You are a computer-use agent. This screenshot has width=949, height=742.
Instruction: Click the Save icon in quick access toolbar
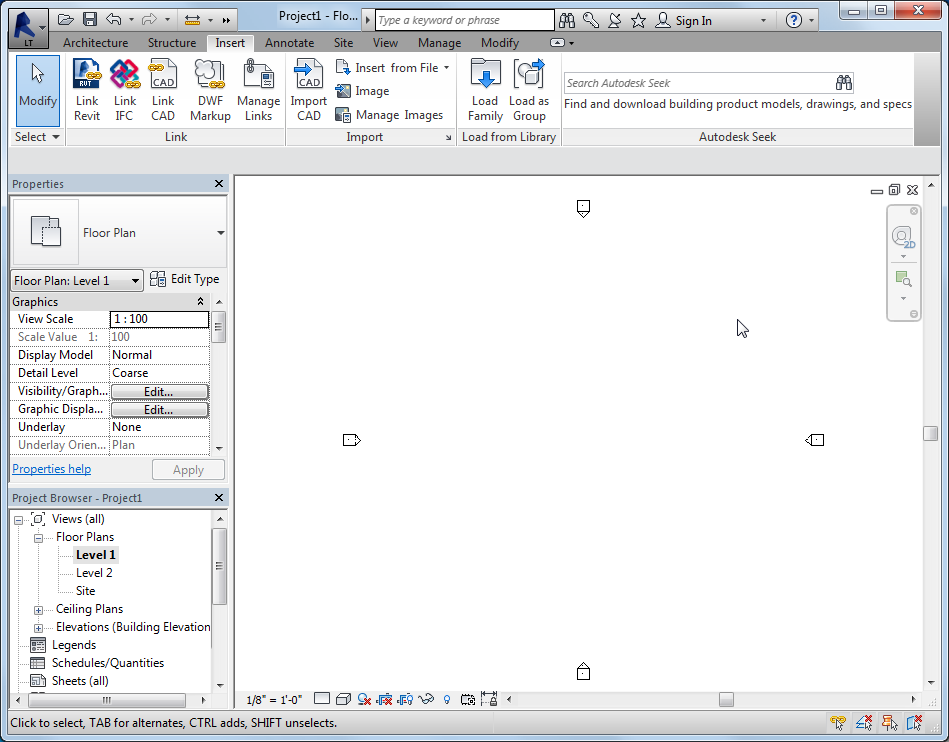coord(90,19)
